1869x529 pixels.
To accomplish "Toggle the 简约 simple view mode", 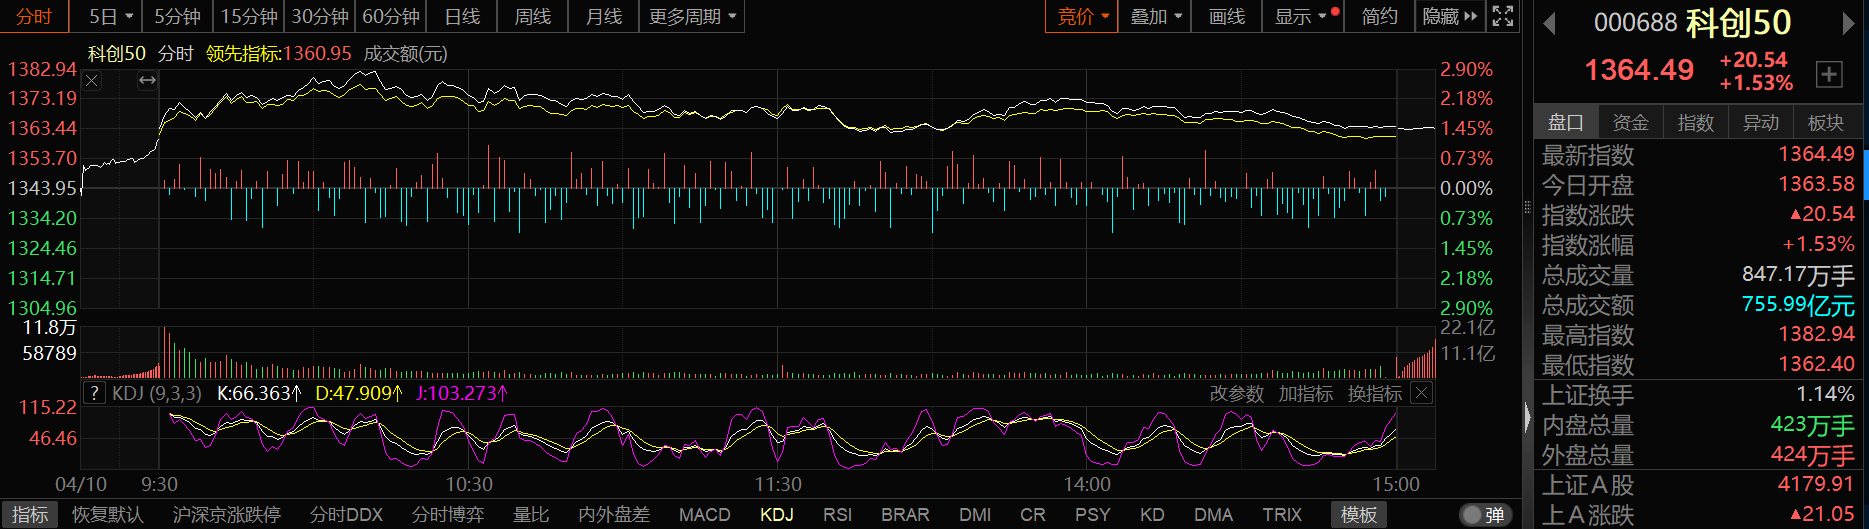I will click(1379, 16).
